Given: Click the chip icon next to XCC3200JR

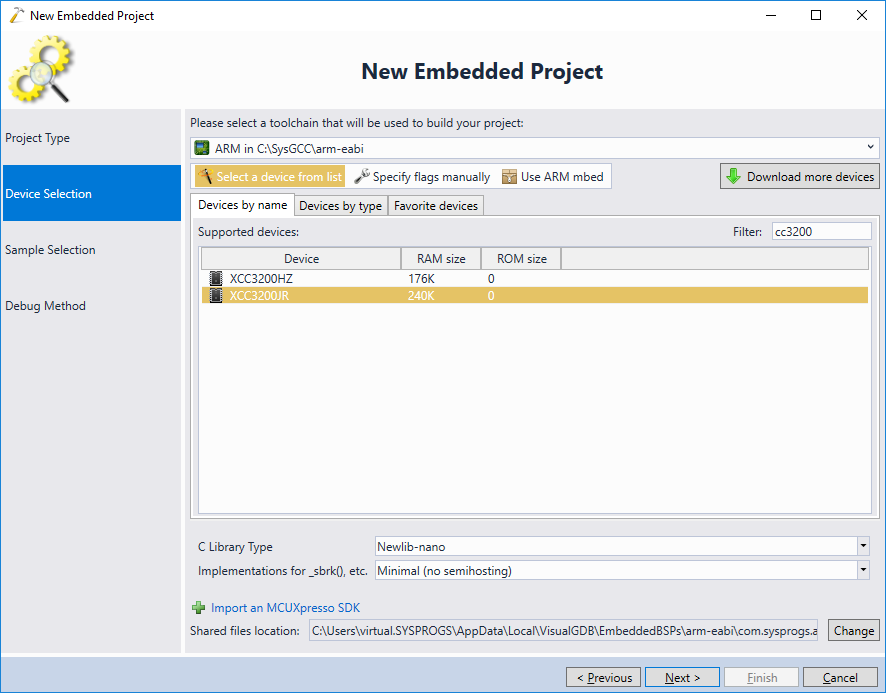Looking at the screenshot, I should pyautogui.click(x=216, y=295).
